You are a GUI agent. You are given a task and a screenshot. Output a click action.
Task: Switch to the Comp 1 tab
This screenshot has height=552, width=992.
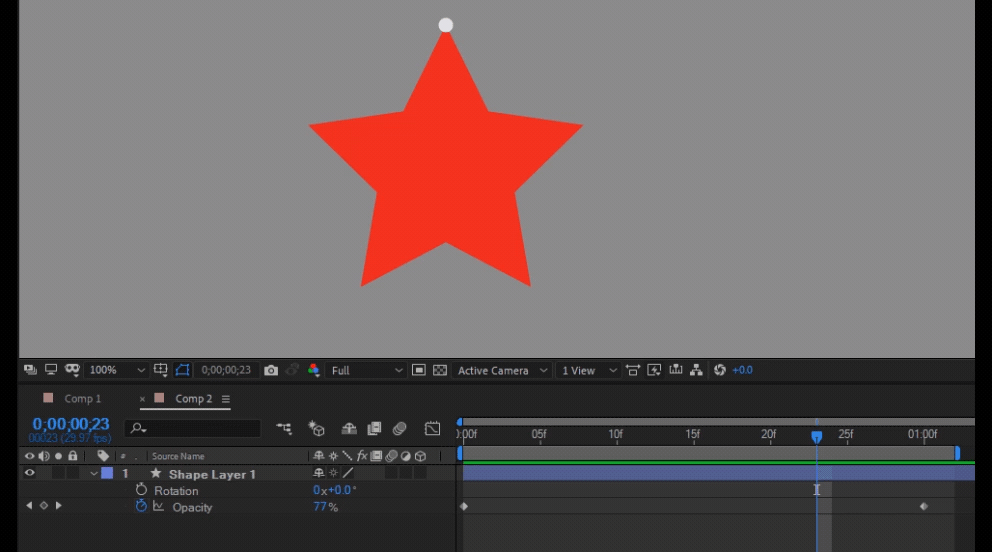(82, 398)
